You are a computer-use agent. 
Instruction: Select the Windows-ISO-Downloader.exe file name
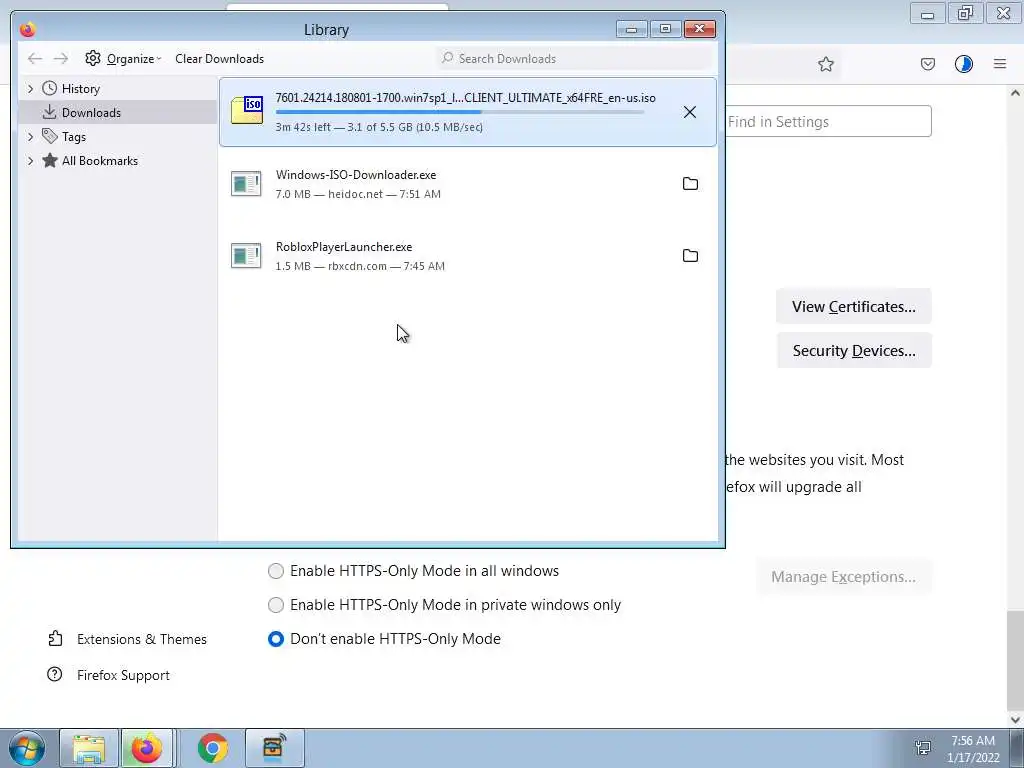[356, 174]
